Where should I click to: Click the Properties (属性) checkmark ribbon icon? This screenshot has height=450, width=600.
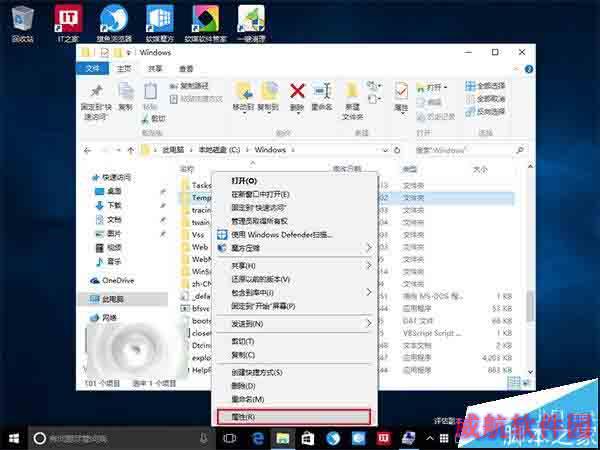[x=401, y=91]
